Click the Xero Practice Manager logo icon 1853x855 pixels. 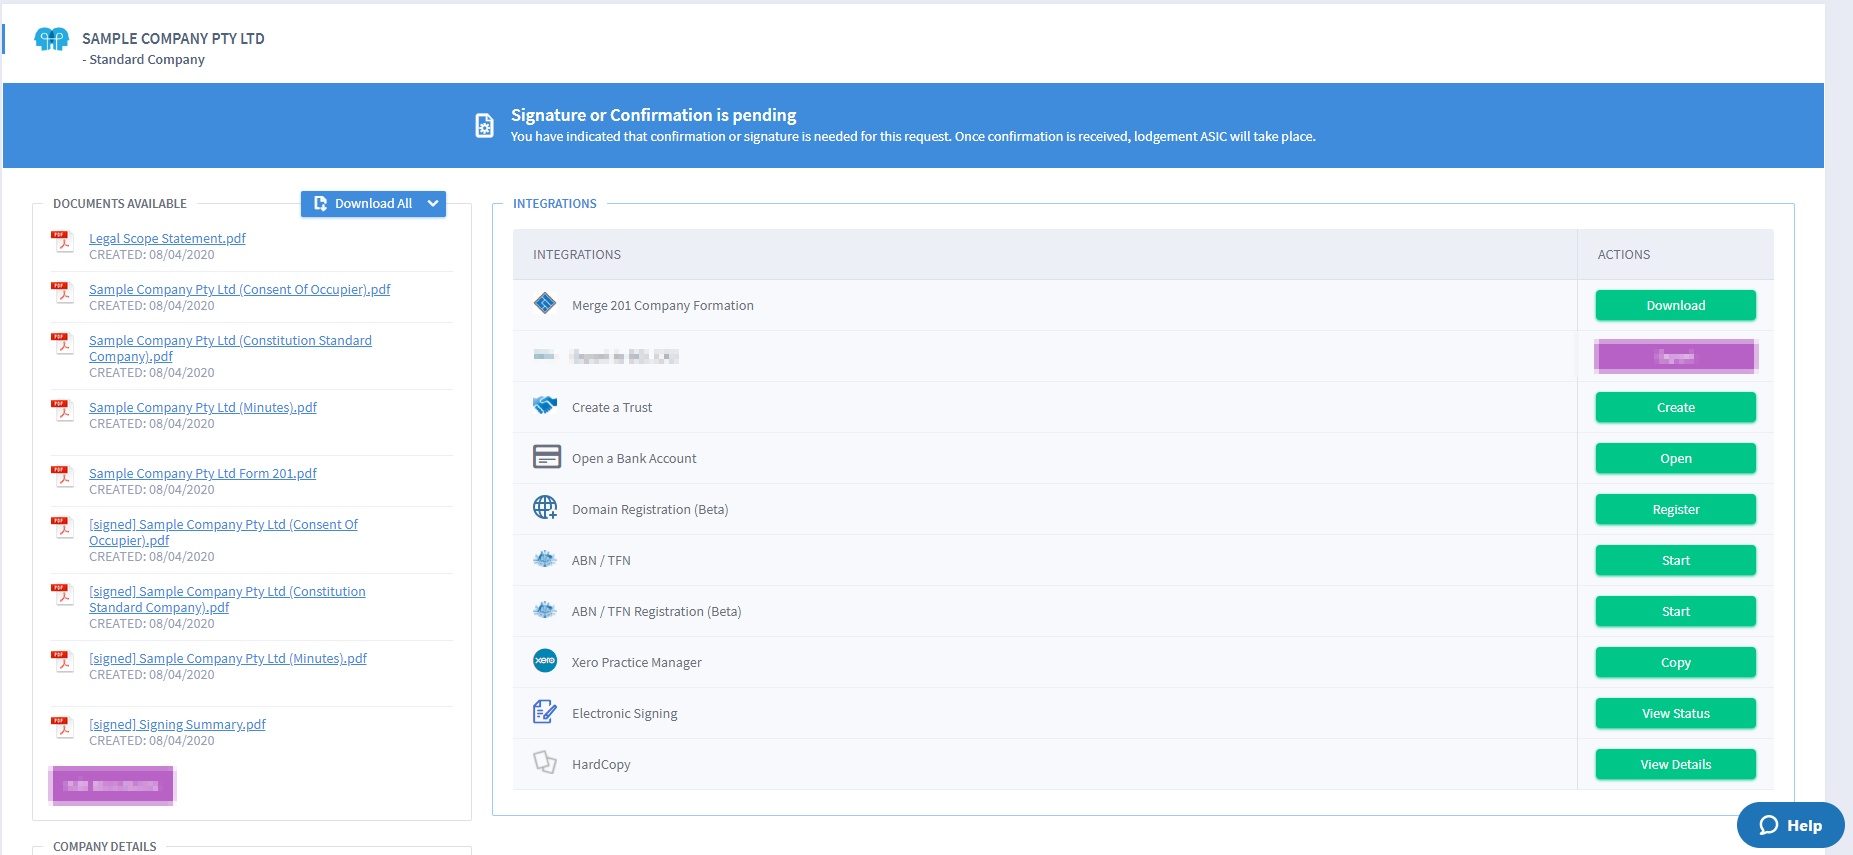(545, 661)
